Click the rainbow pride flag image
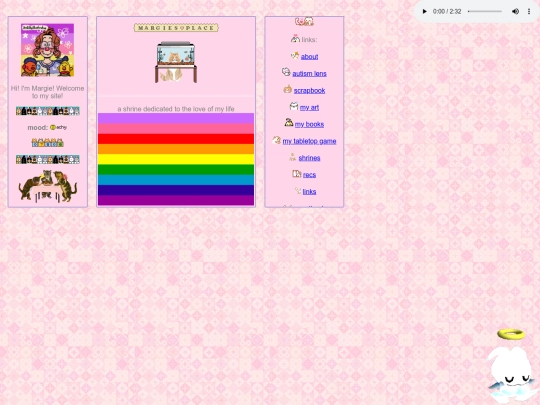Image resolution: width=540 pixels, height=405 pixels. point(176,159)
